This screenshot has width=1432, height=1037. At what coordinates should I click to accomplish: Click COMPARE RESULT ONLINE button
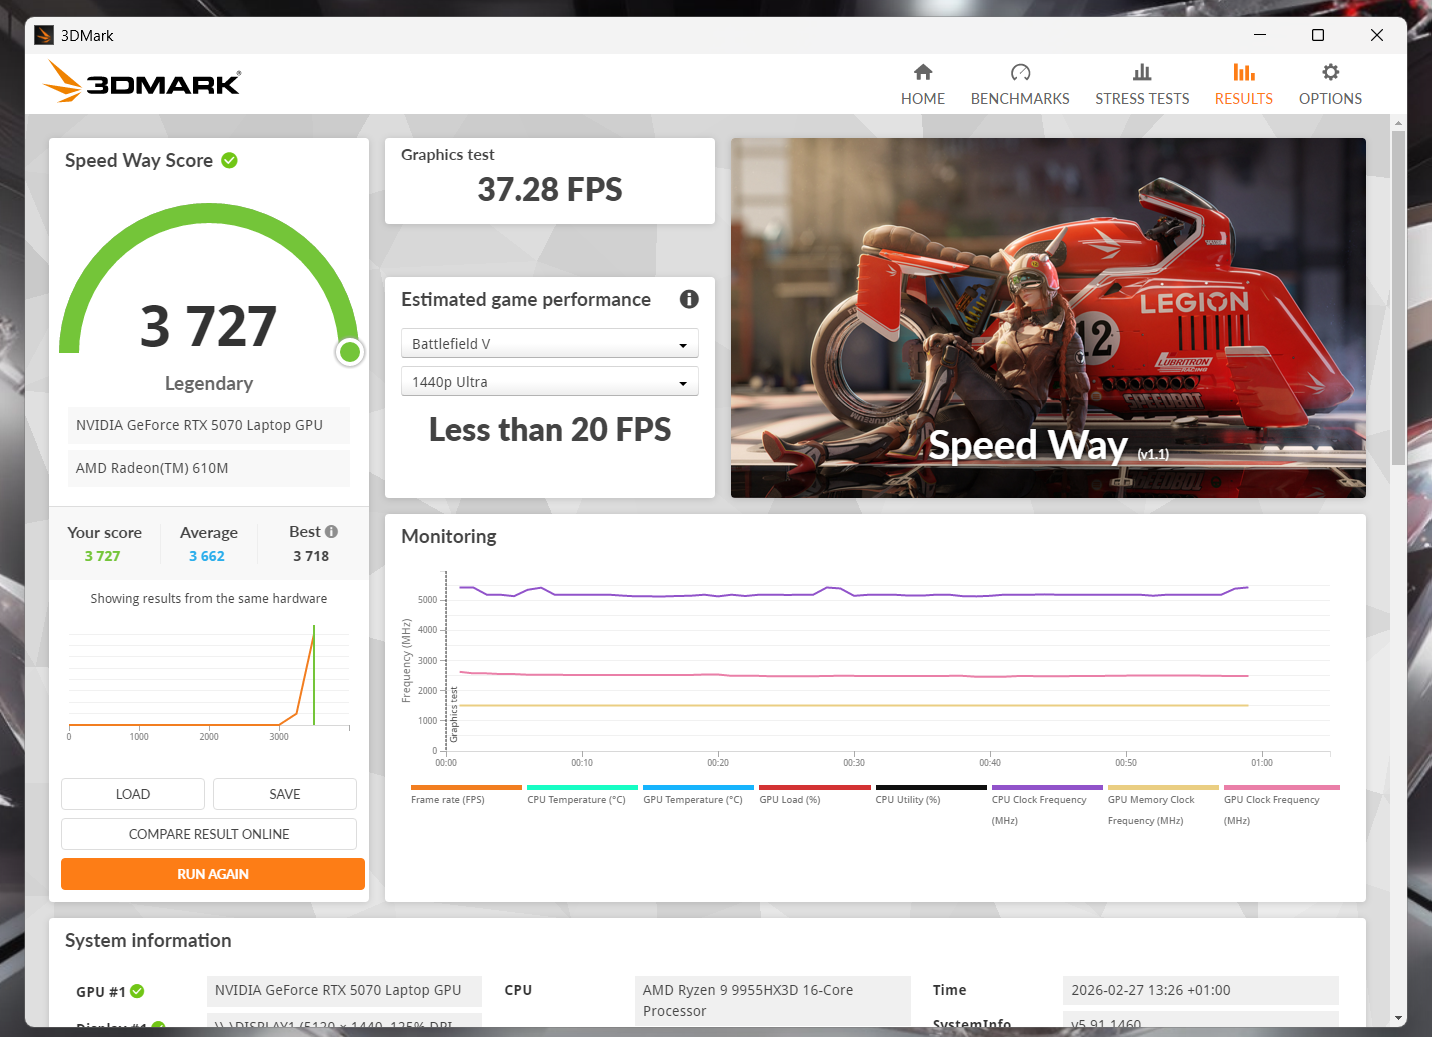pyautogui.click(x=209, y=834)
